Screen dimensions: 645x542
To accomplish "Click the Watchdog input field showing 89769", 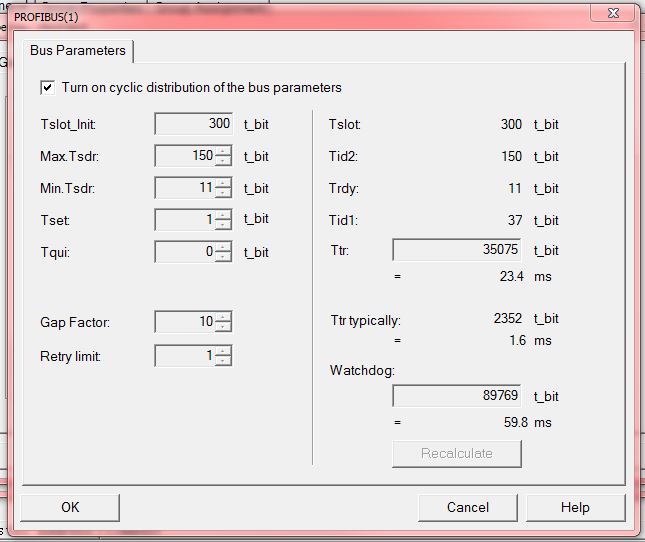I will (457, 396).
